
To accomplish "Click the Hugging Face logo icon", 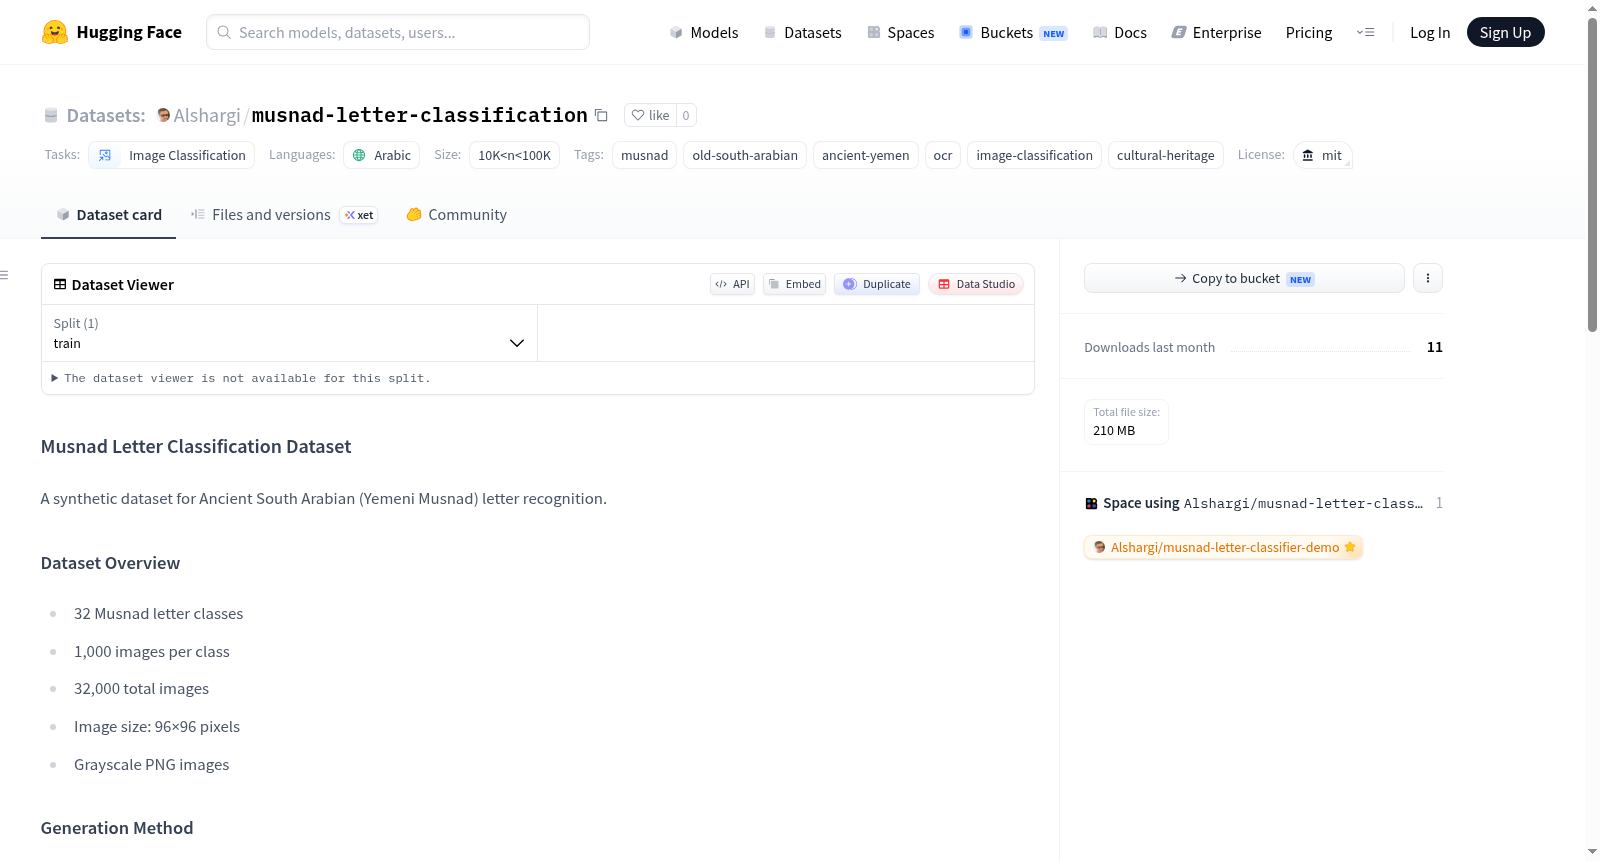I will point(55,32).
